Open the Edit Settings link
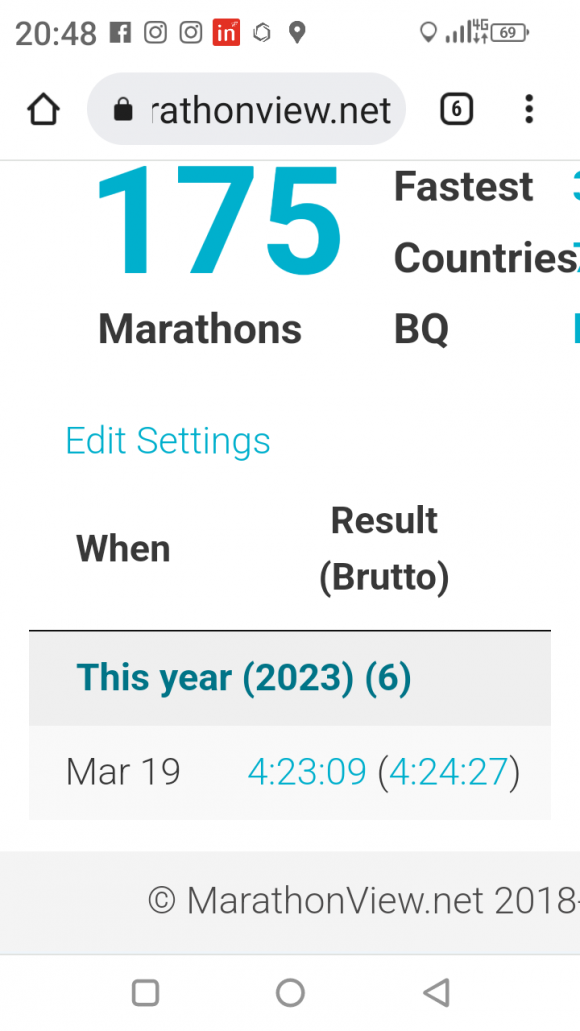 point(168,441)
